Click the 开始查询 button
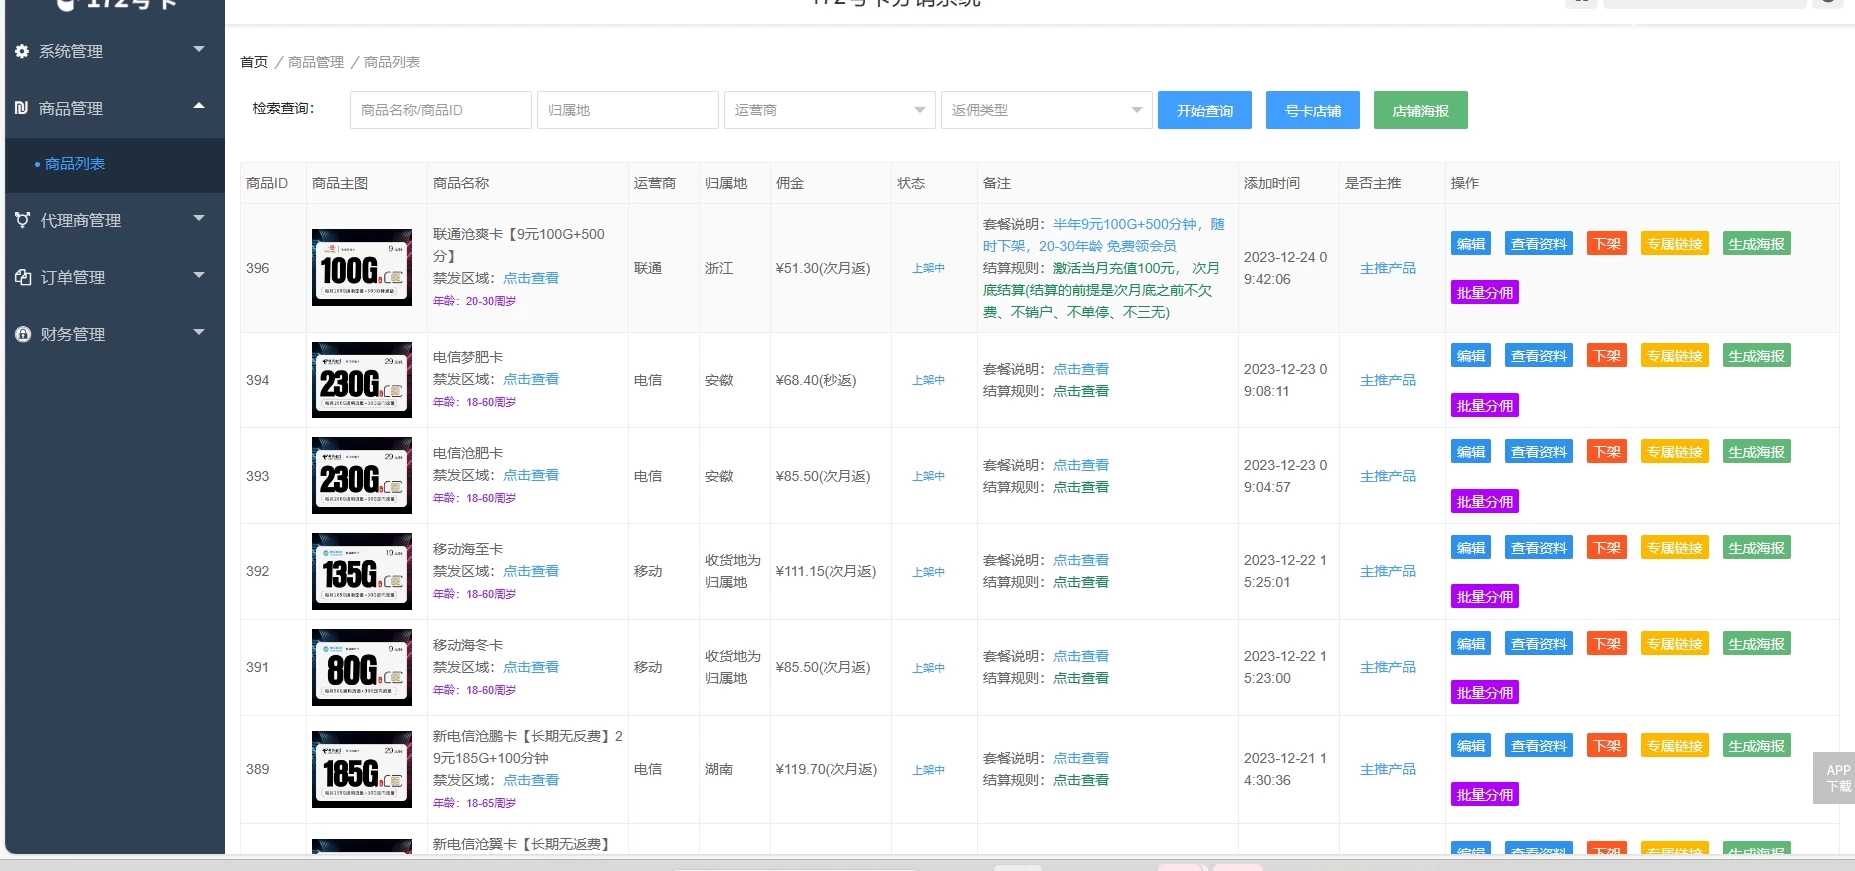The width and height of the screenshot is (1855, 871). [x=1205, y=110]
